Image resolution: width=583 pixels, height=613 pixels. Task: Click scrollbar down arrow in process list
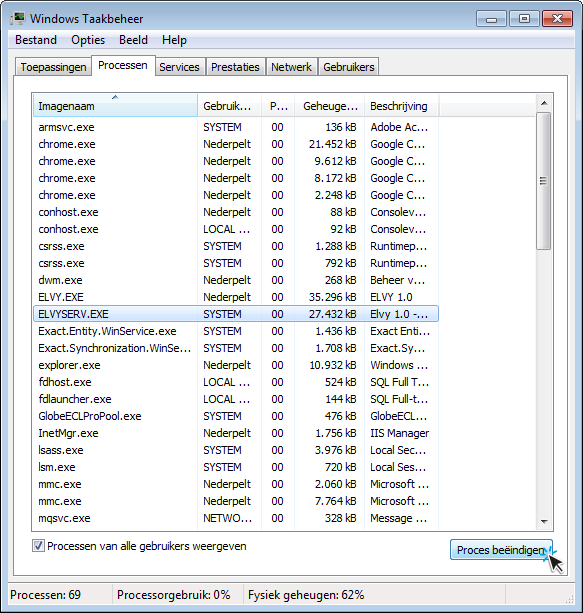544,522
